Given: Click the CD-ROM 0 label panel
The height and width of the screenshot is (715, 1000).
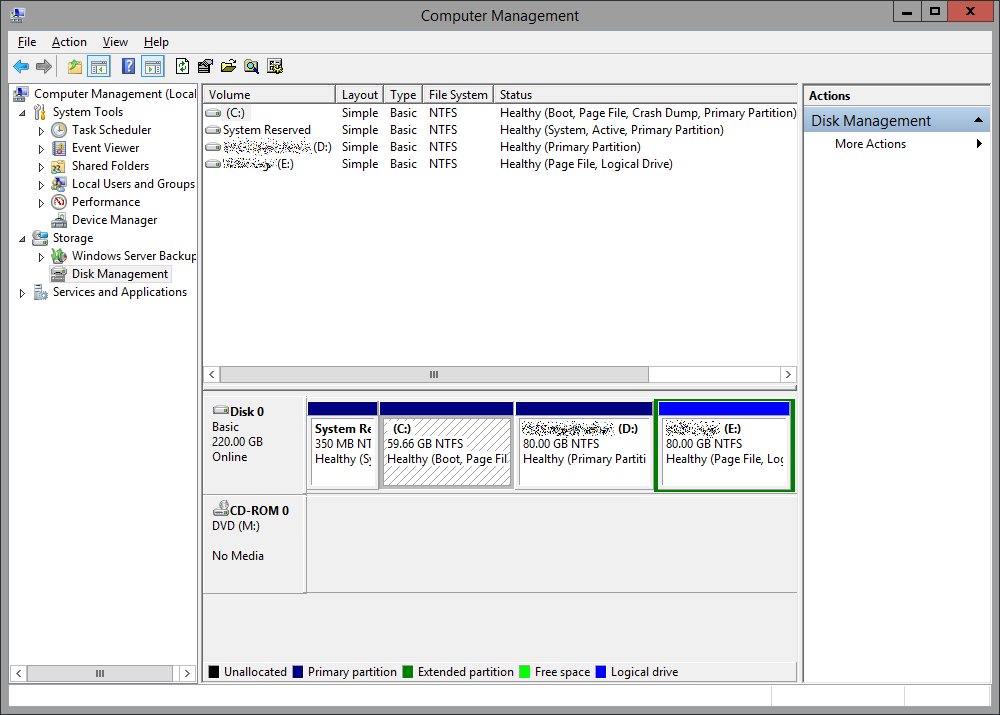Looking at the screenshot, I should point(254,544).
